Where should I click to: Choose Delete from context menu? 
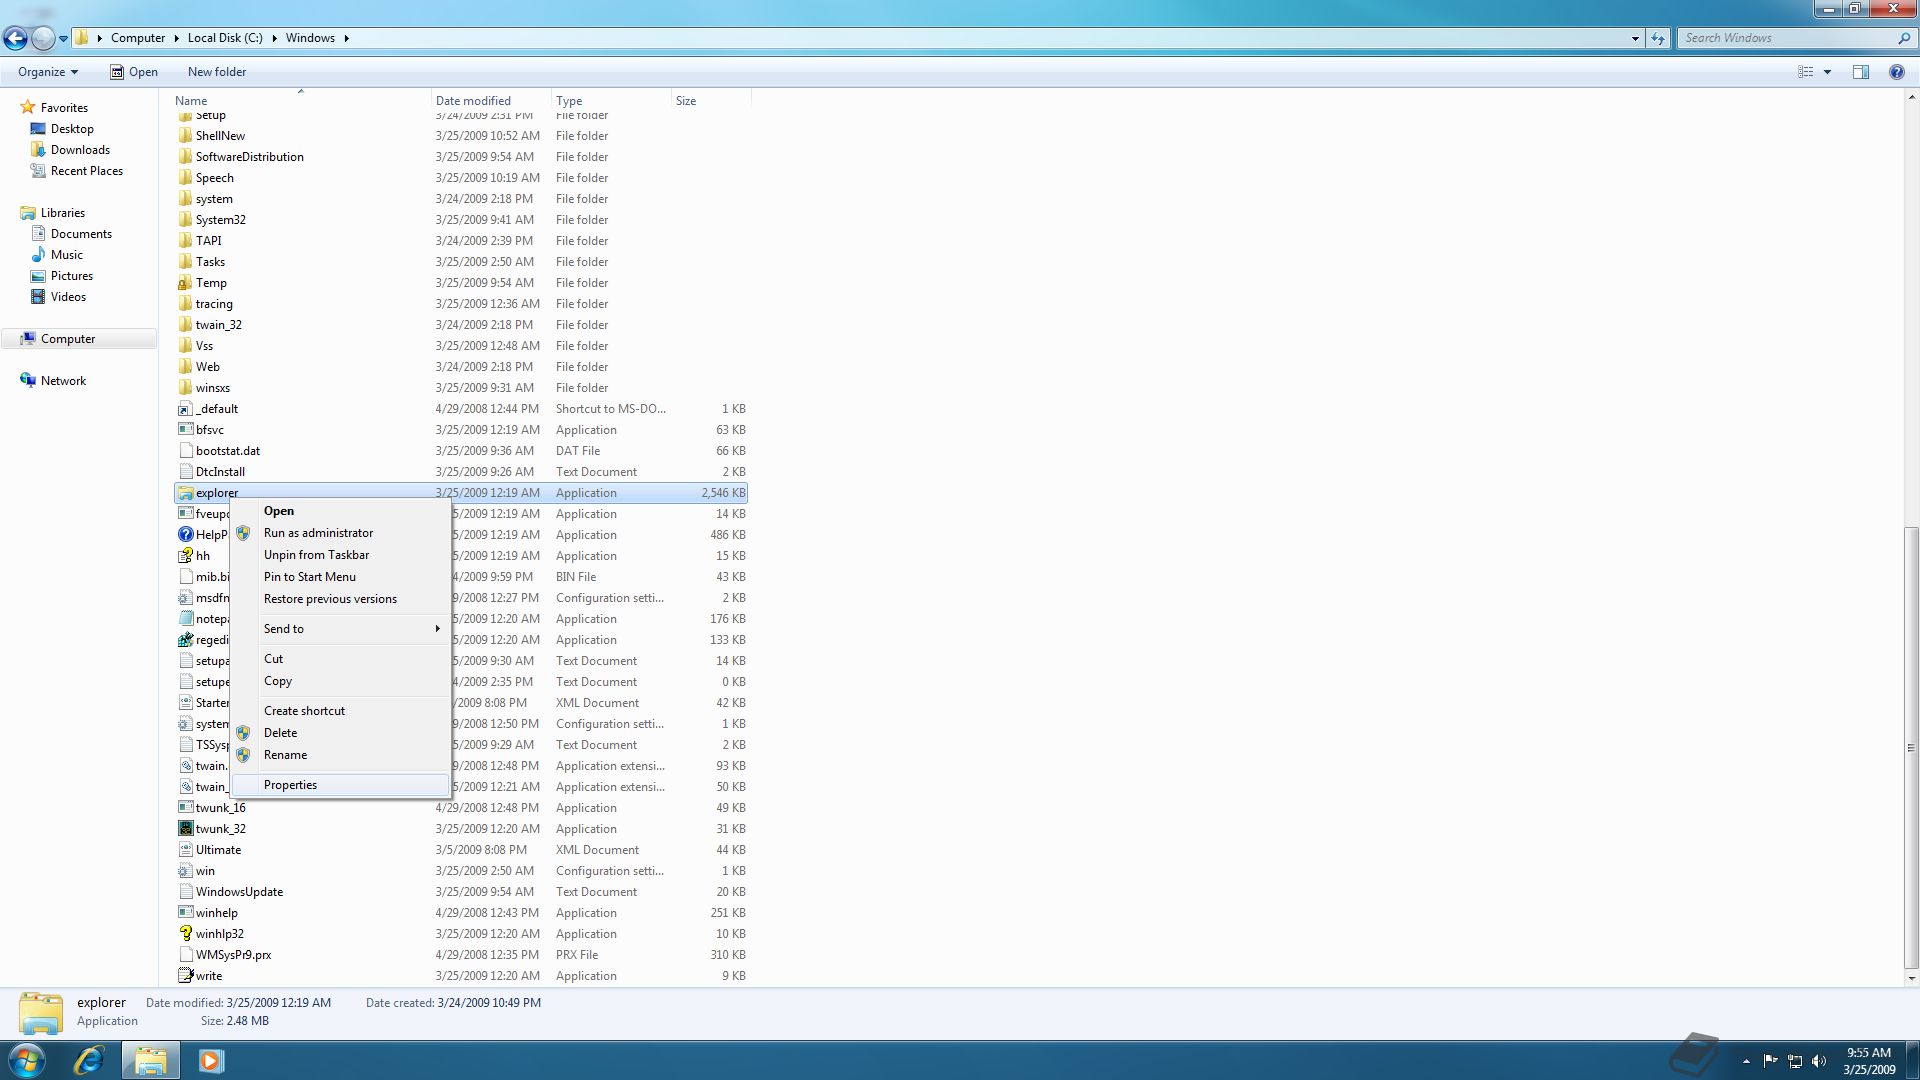tap(340, 733)
